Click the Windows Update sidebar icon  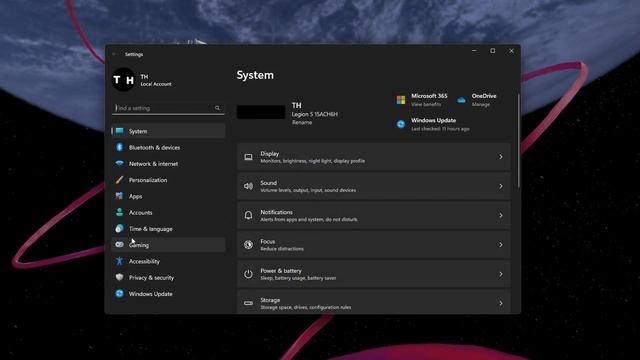[x=120, y=294]
